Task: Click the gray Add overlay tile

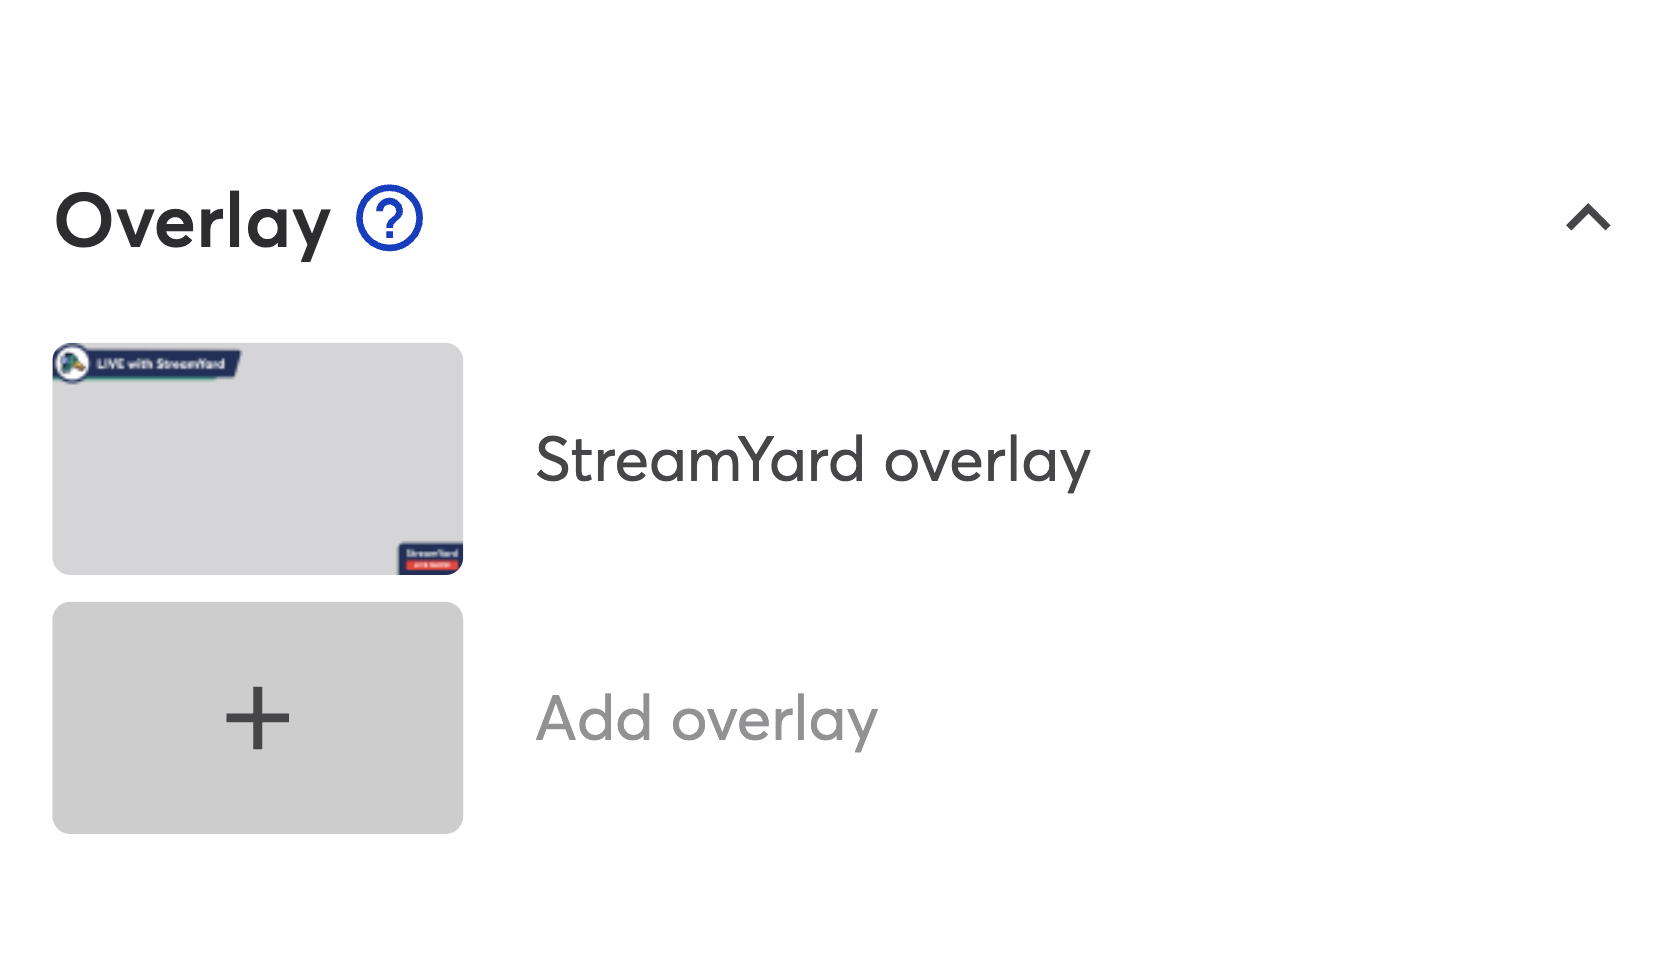Action: click(x=258, y=718)
